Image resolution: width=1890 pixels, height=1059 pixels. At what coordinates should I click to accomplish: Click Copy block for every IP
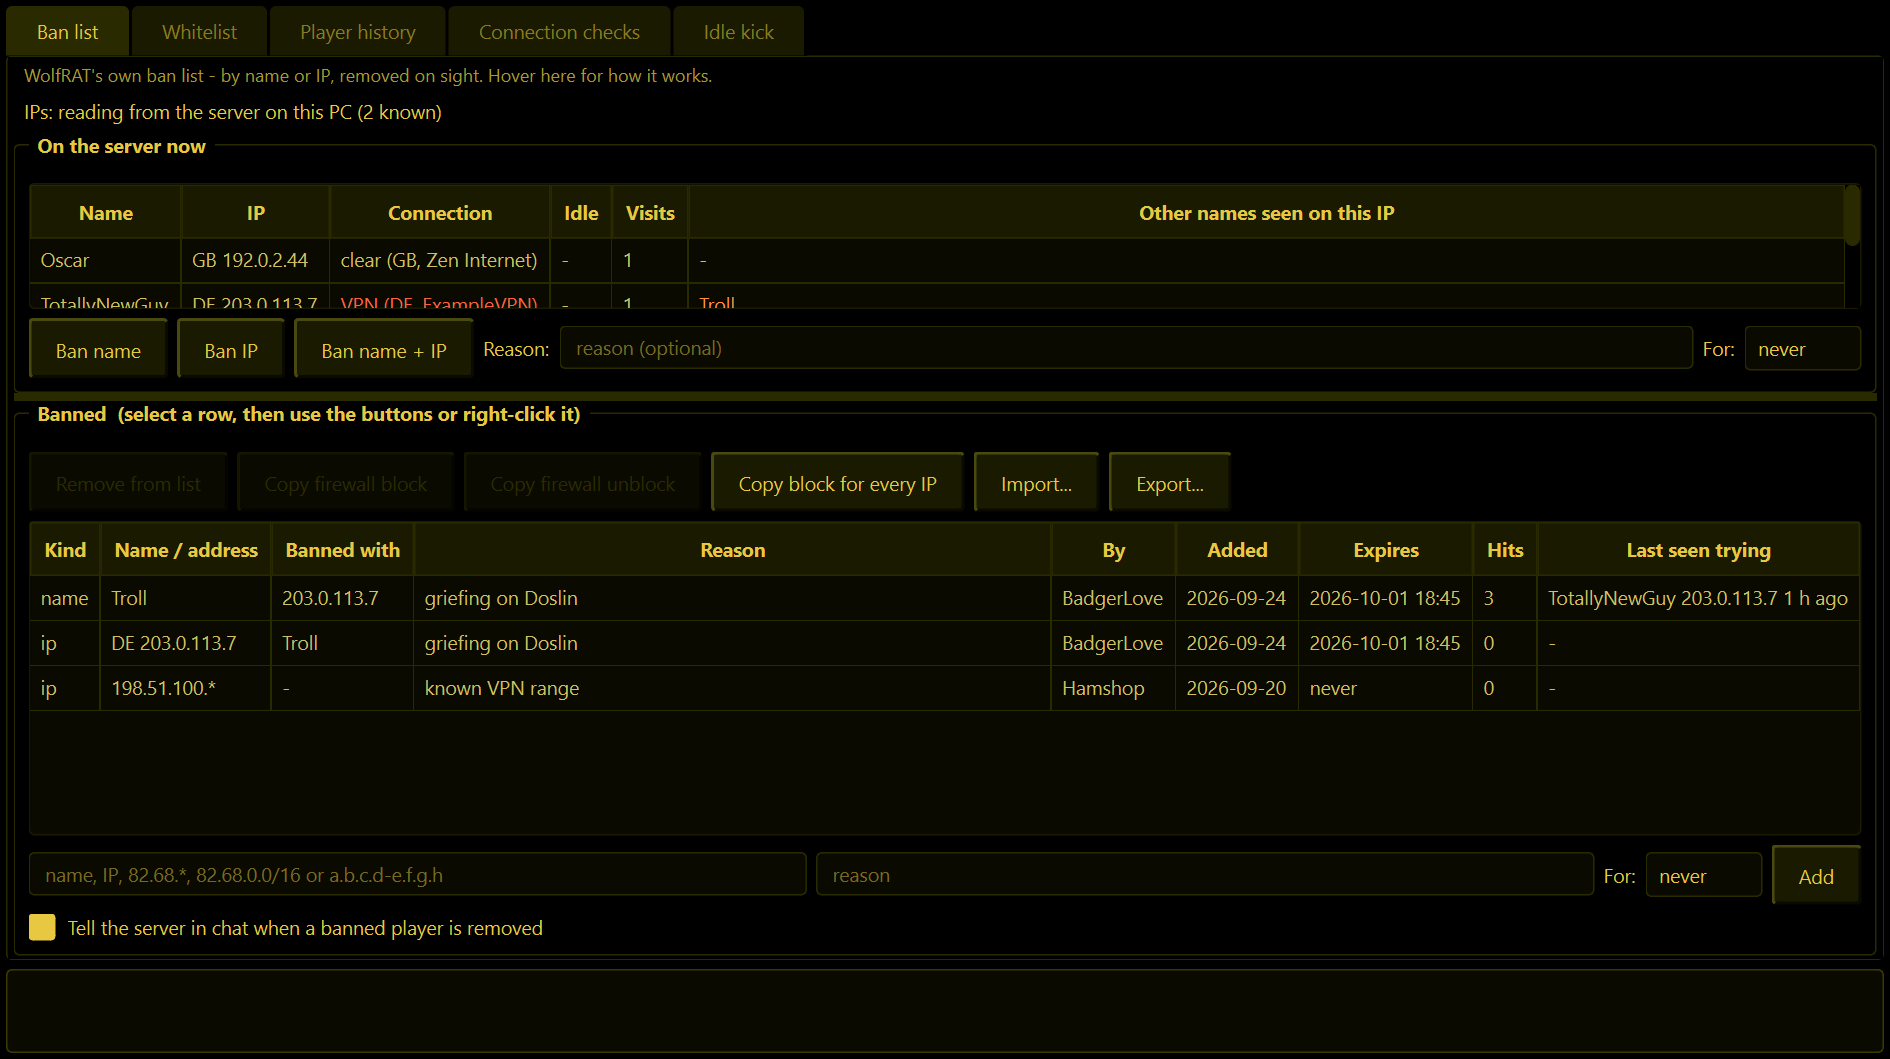point(837,484)
